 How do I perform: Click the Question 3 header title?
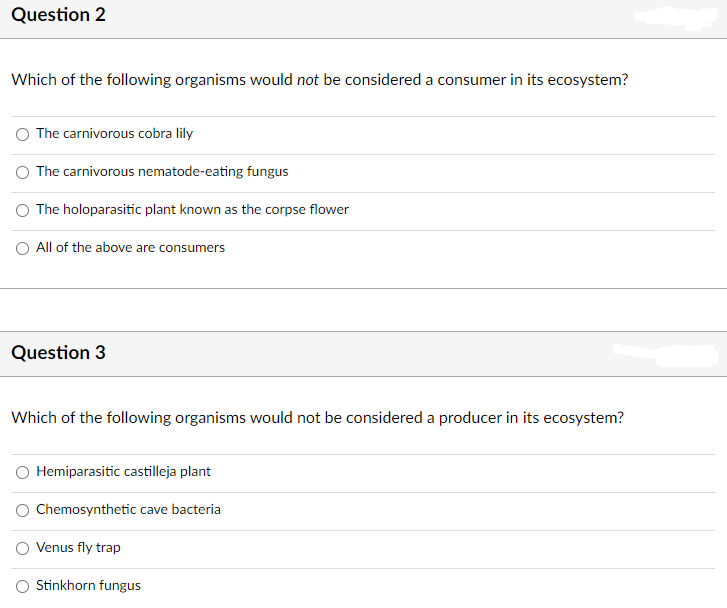[x=58, y=352]
